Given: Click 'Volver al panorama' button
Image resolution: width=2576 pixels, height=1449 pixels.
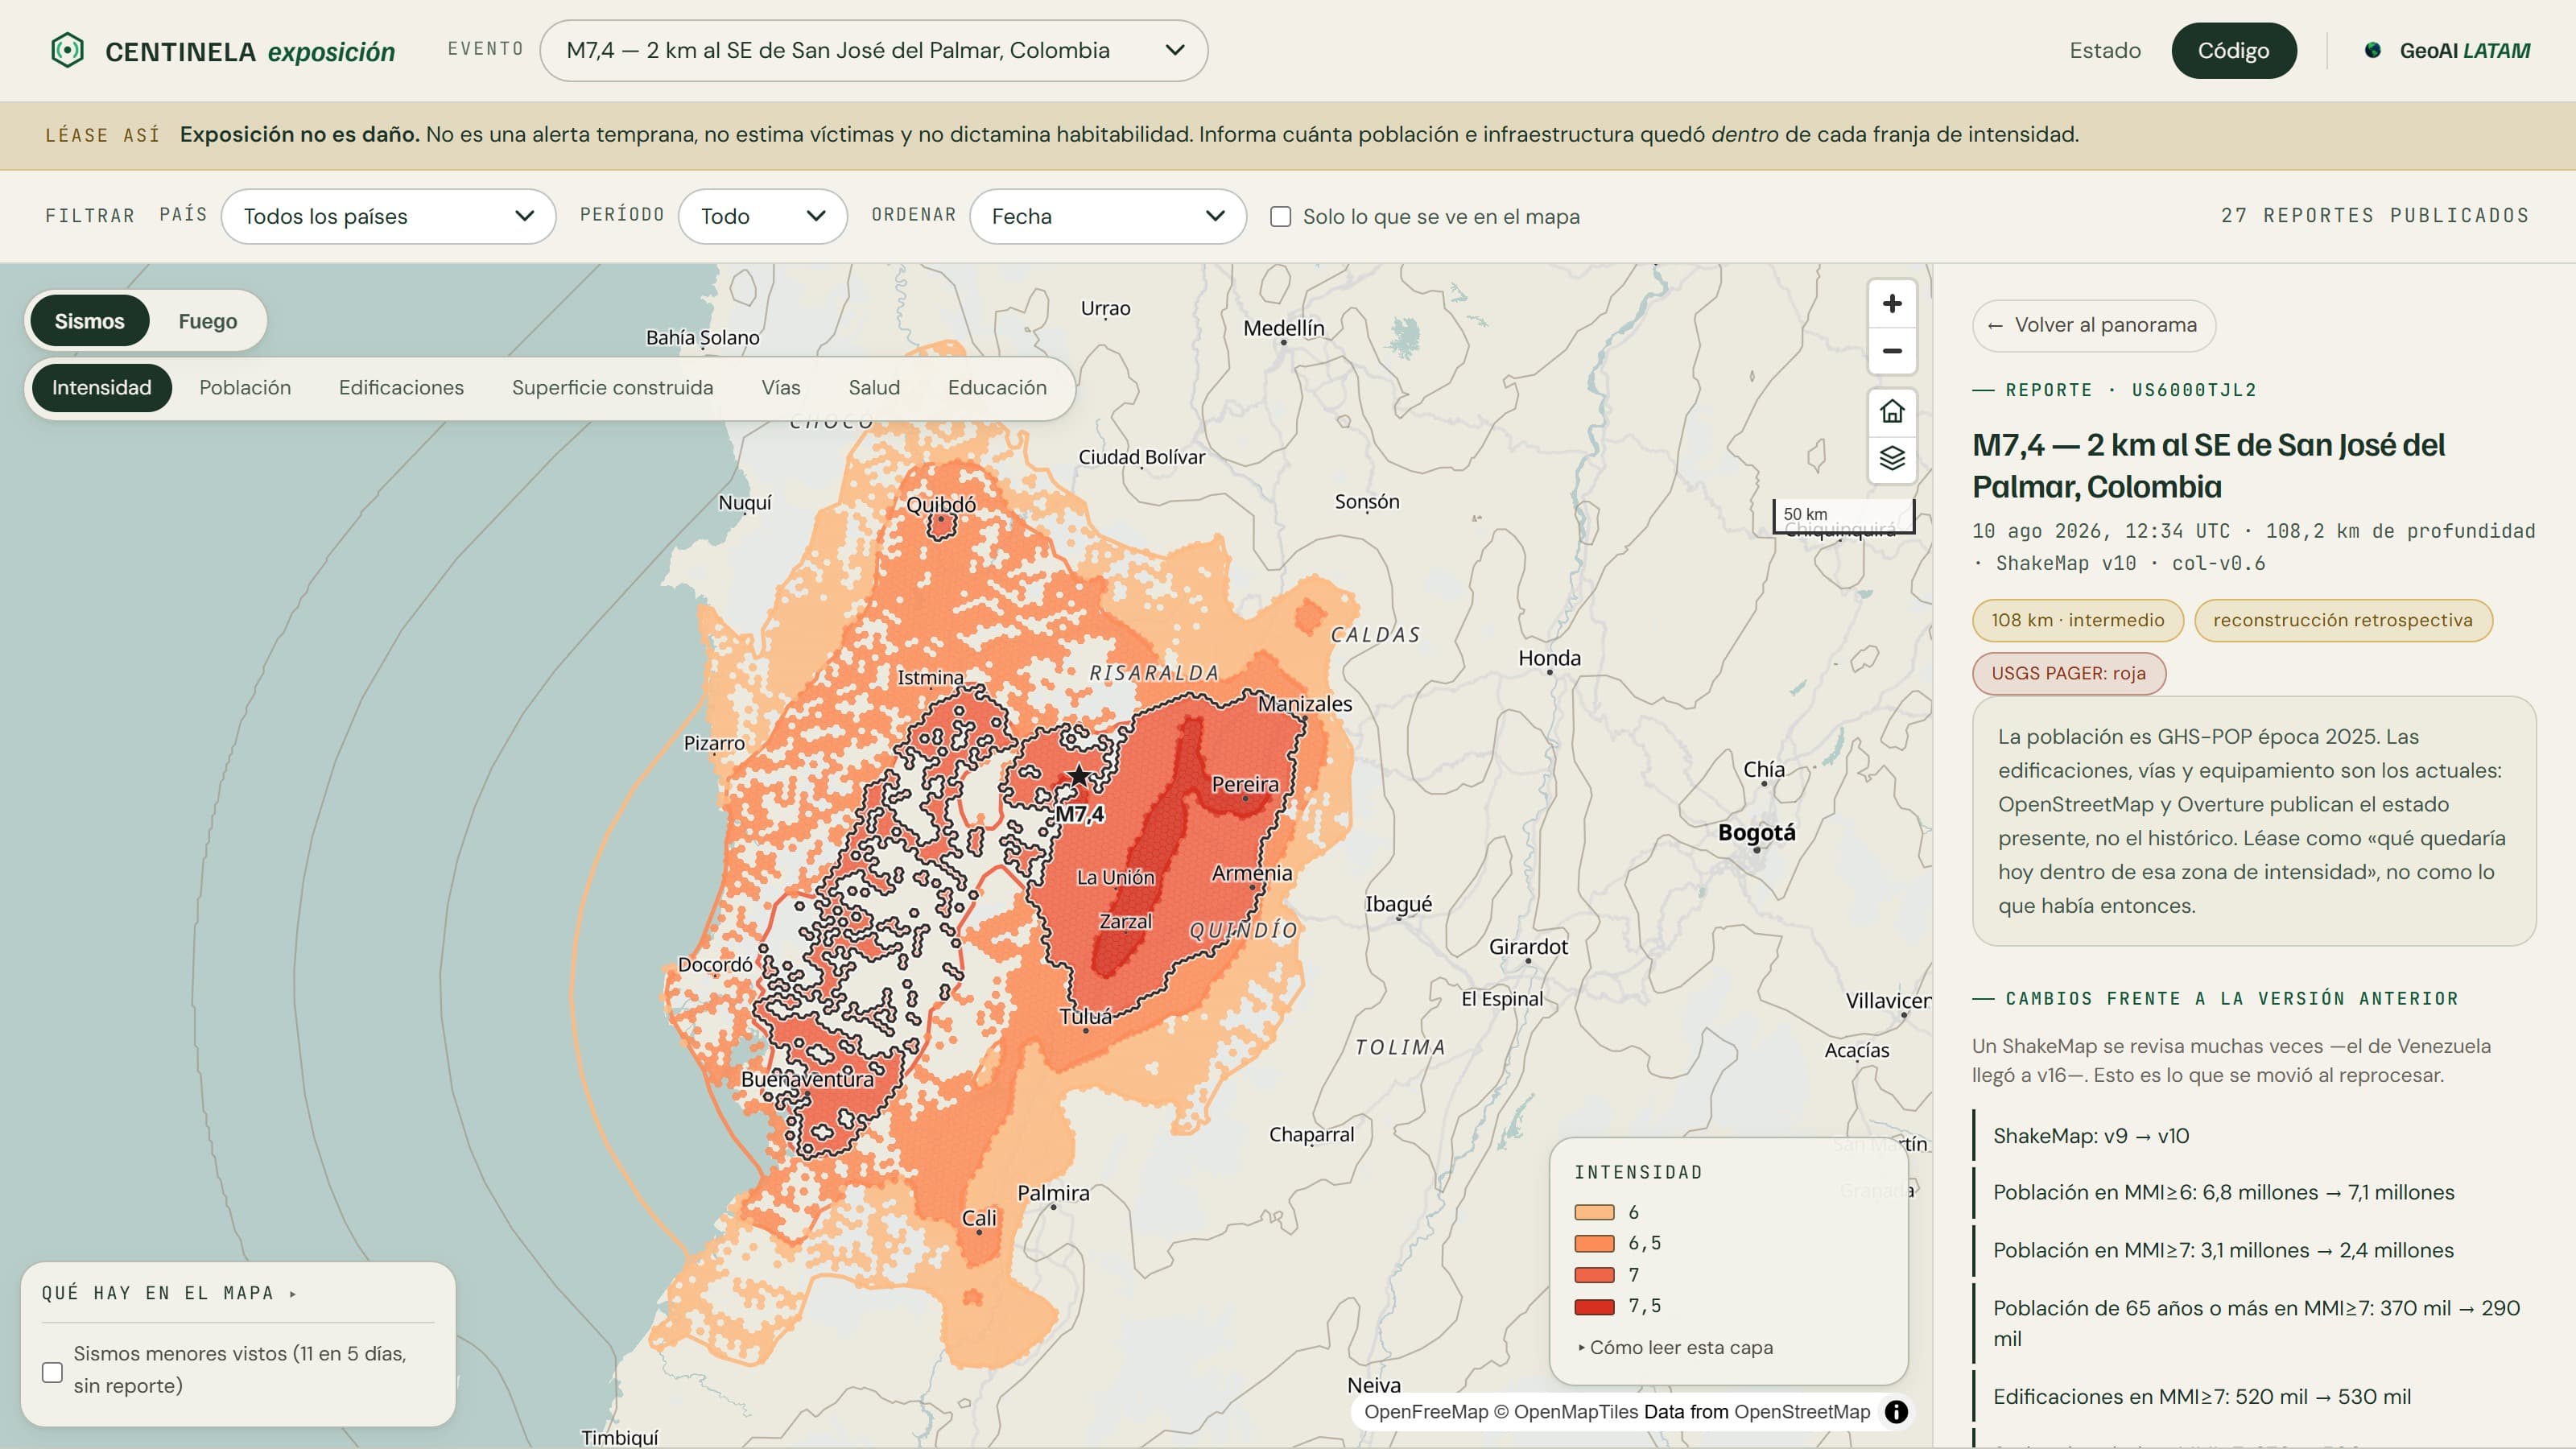Looking at the screenshot, I should [2093, 325].
